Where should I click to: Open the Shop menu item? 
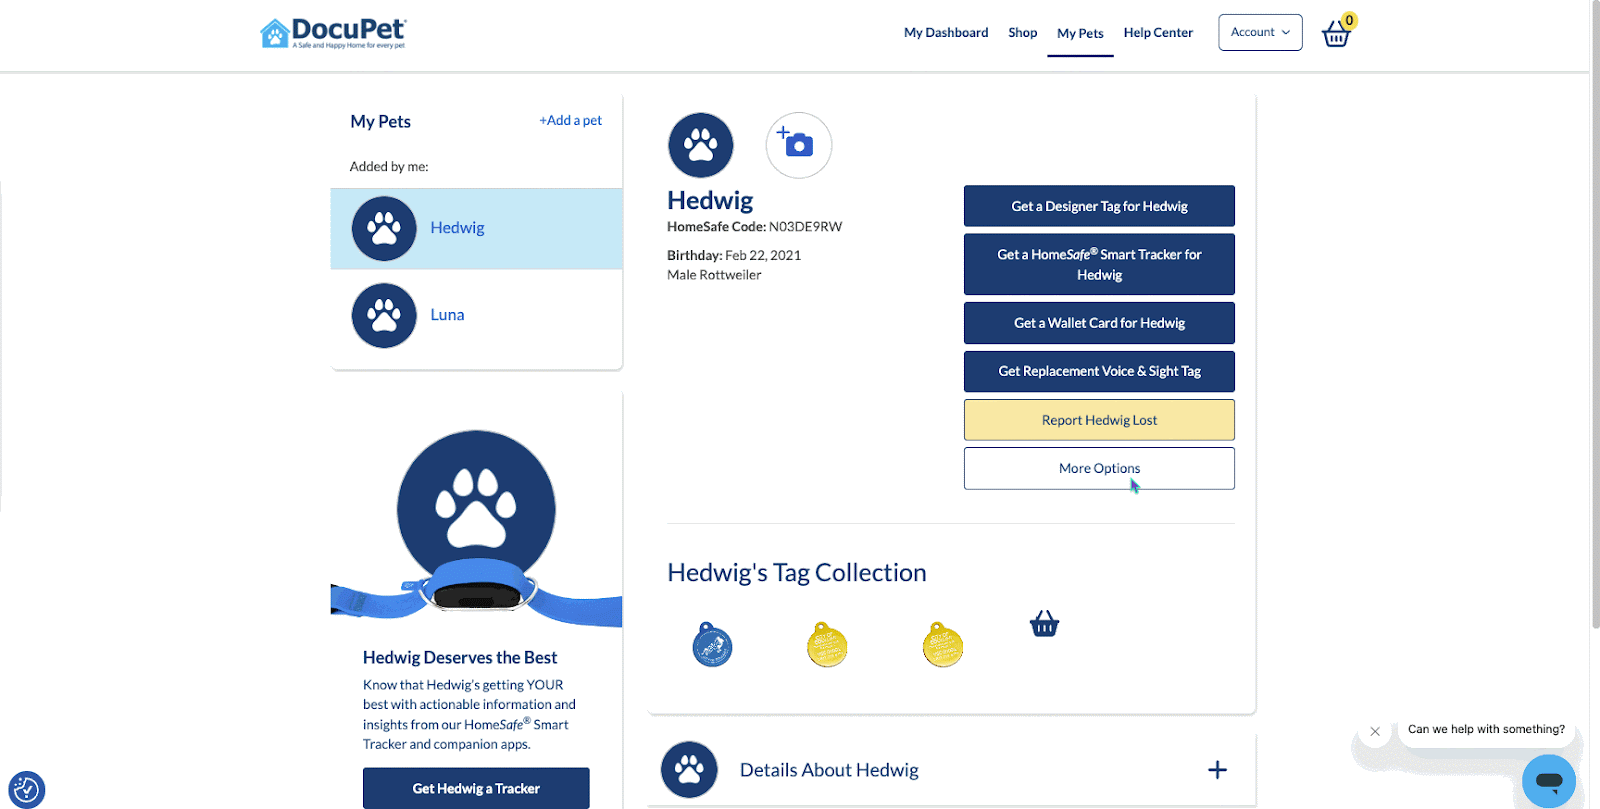[1022, 33]
